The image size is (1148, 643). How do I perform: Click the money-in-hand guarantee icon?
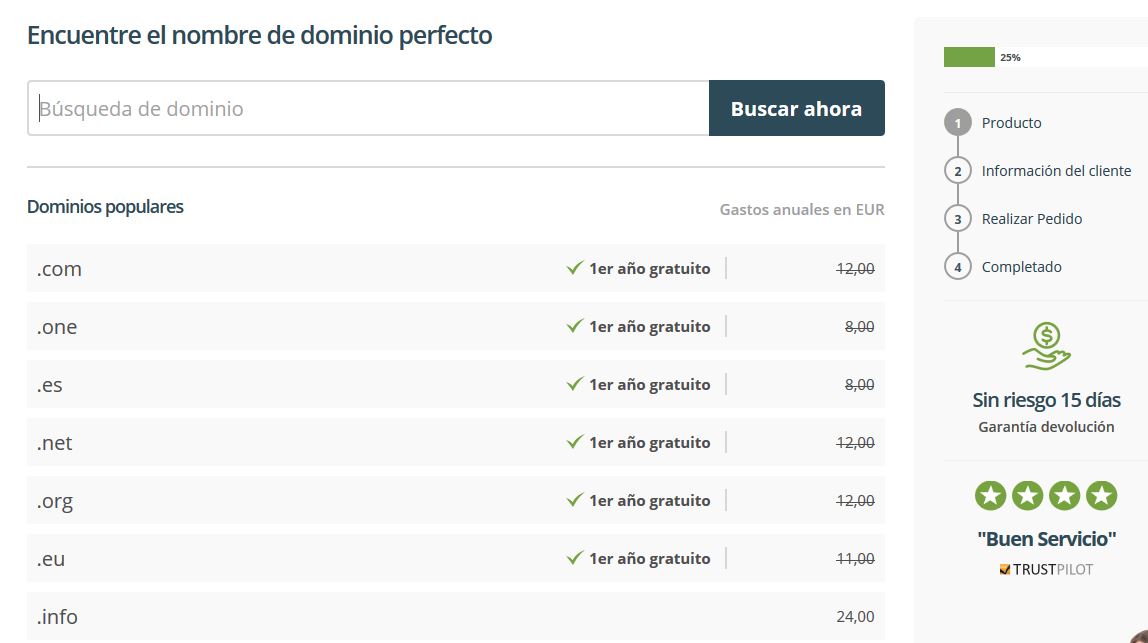[x=1046, y=346]
